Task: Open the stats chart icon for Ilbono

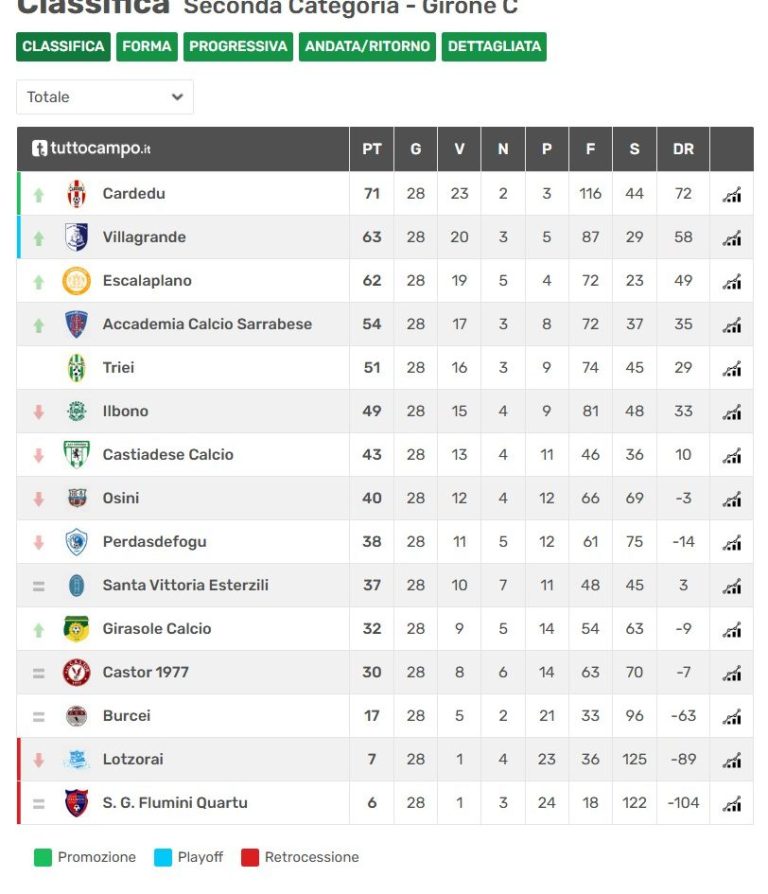Action: tap(732, 412)
